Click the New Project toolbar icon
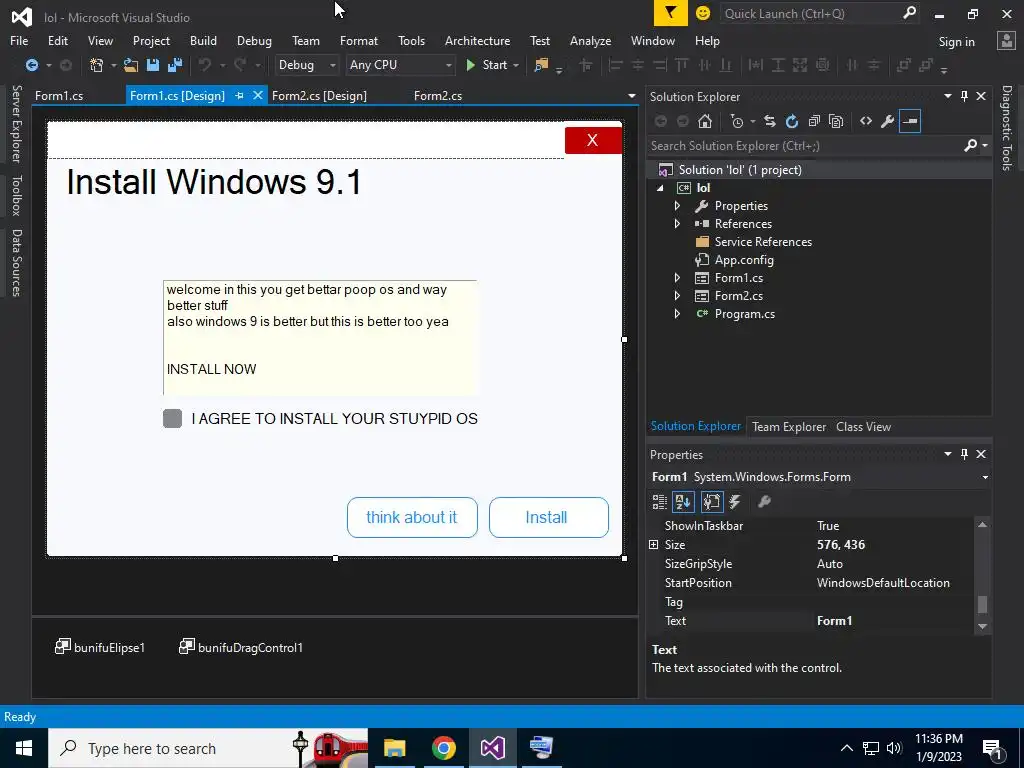The height and width of the screenshot is (768, 1024). point(97,65)
